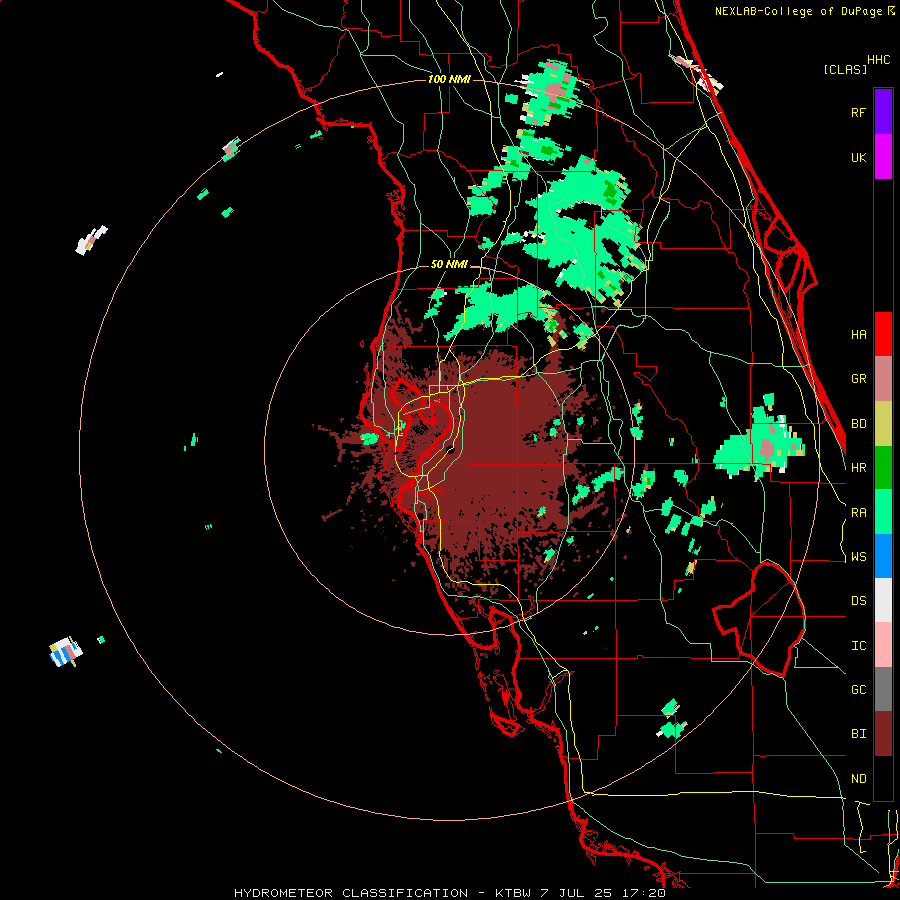The image size is (900, 900).
Task: Click the white DS dry snow swatch
Action: [883, 600]
